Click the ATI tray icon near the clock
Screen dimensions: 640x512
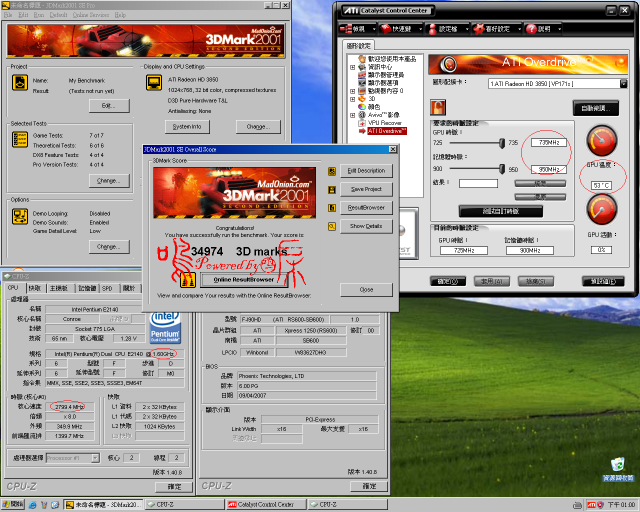tap(591, 505)
